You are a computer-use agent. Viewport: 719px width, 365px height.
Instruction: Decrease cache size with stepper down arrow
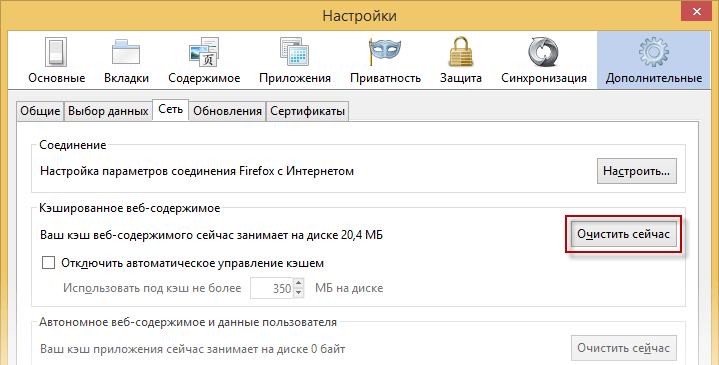click(x=299, y=293)
